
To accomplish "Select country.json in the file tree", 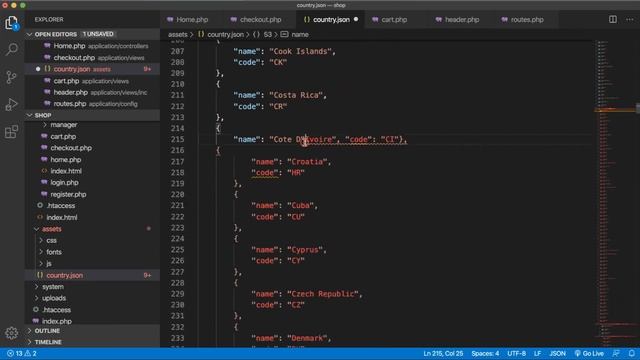I will coord(92,275).
